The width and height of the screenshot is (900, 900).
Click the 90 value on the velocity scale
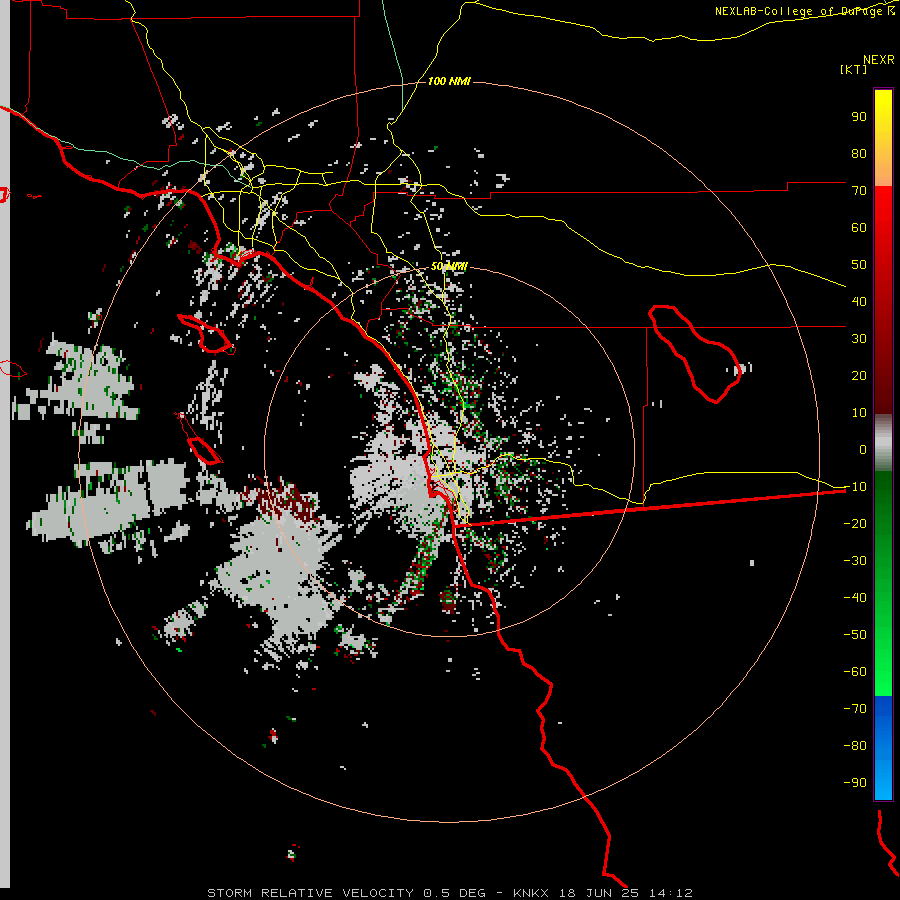point(859,117)
